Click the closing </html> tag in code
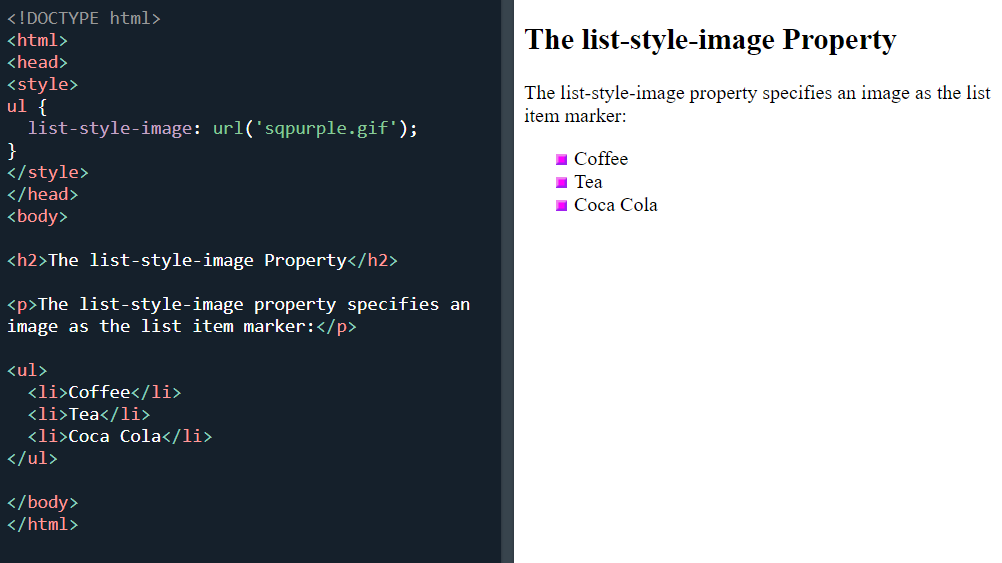The image size is (1002, 563). (x=42, y=525)
